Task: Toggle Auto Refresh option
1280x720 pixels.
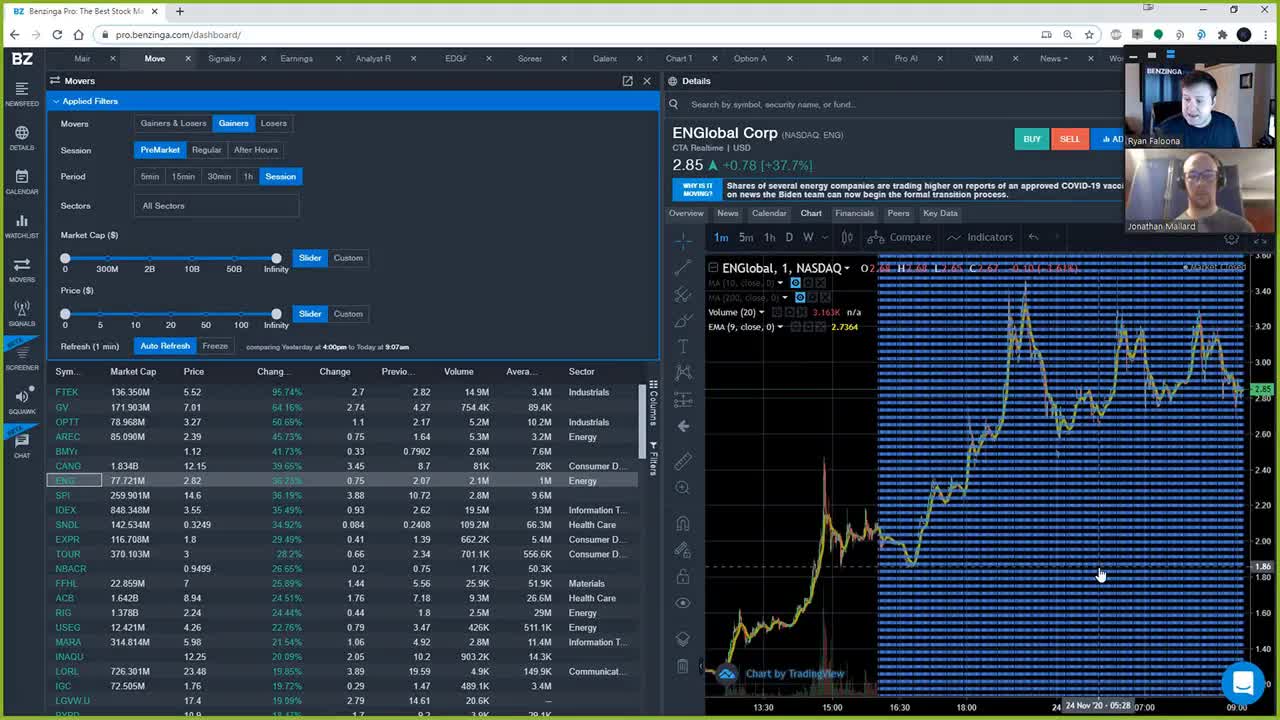Action: [x=165, y=346]
